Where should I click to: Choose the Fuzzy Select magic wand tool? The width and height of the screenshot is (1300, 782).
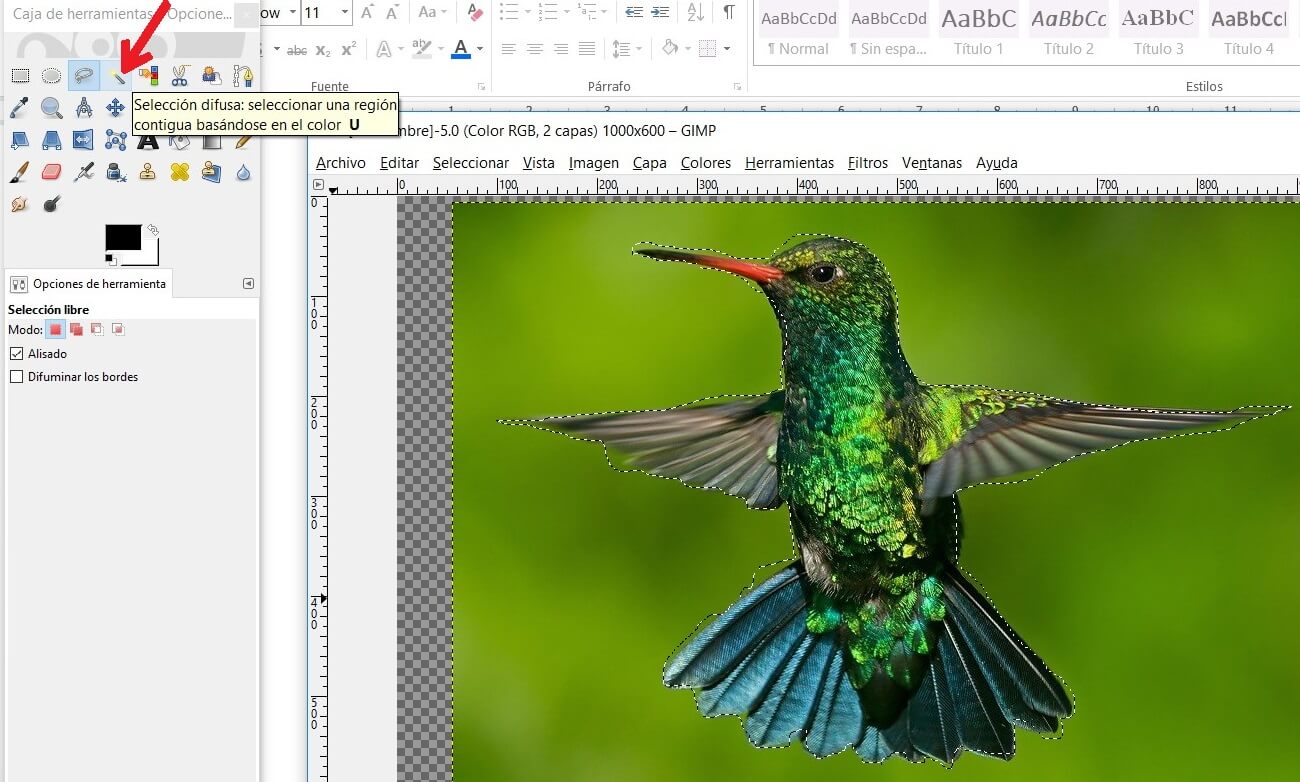coord(116,76)
